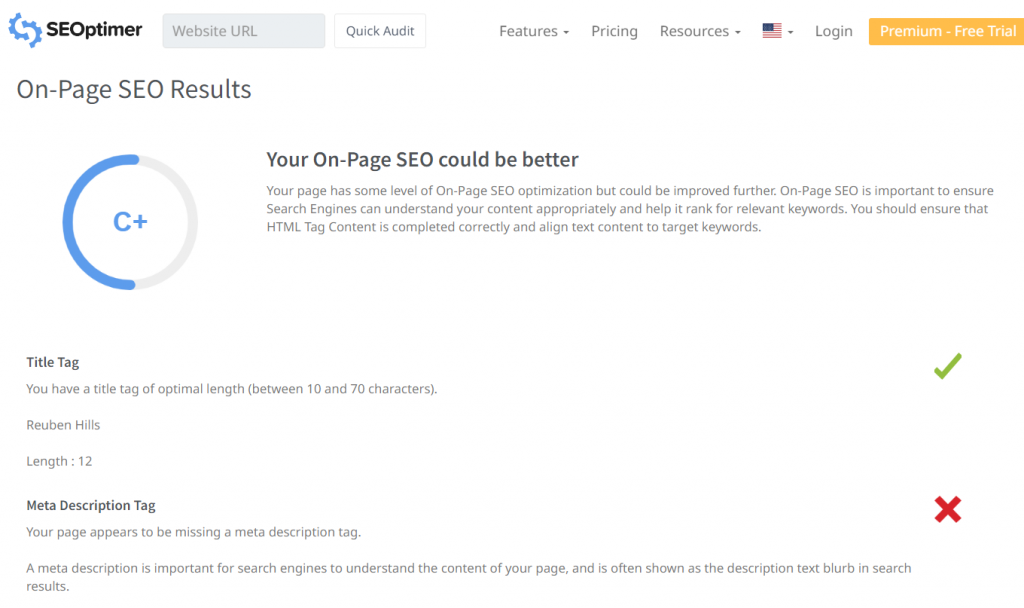Click the red X beside Meta Description Tag
The width and height of the screenshot is (1024, 608).
(x=948, y=510)
